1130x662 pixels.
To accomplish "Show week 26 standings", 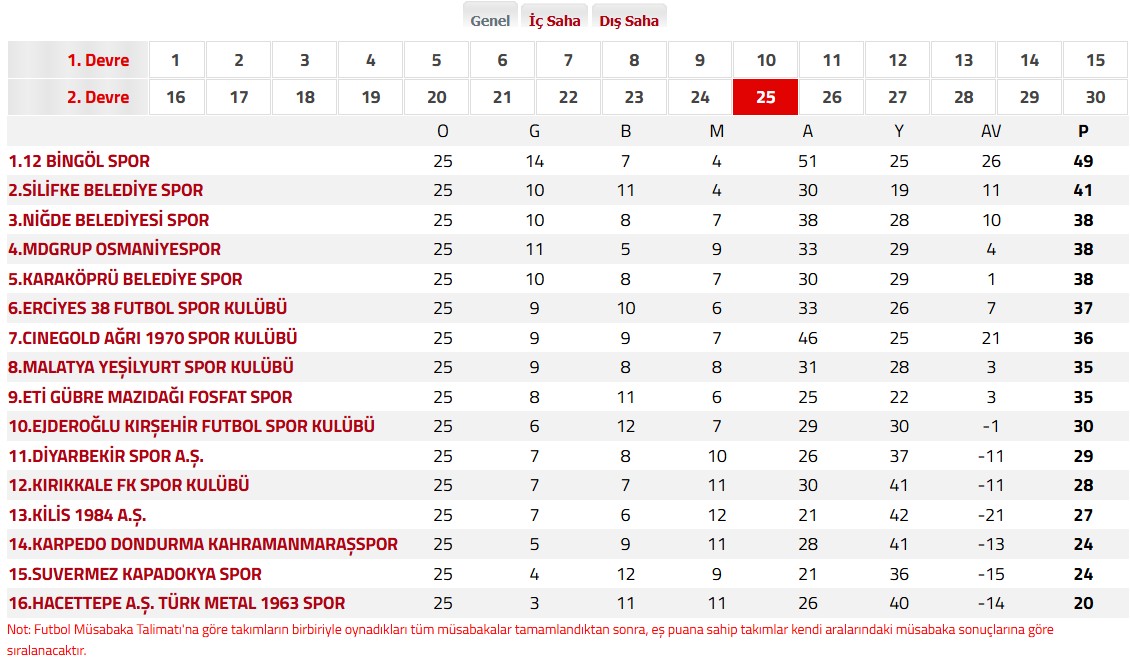I will click(x=832, y=97).
